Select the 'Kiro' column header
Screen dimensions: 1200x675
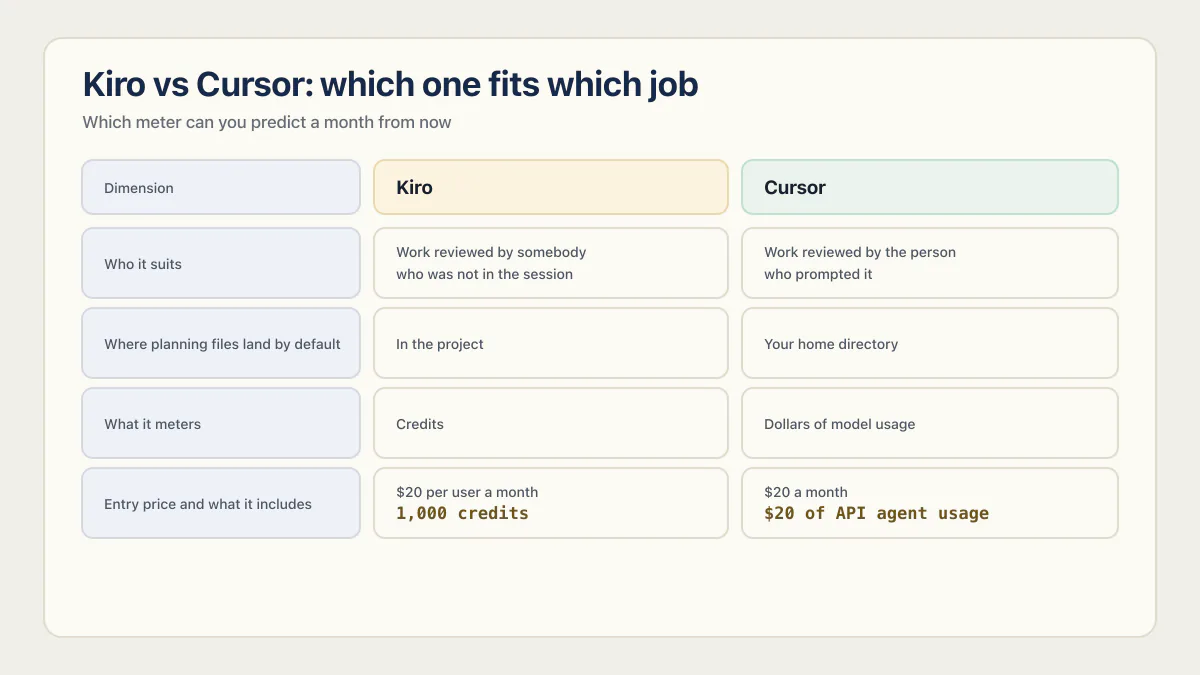pyautogui.click(x=551, y=187)
